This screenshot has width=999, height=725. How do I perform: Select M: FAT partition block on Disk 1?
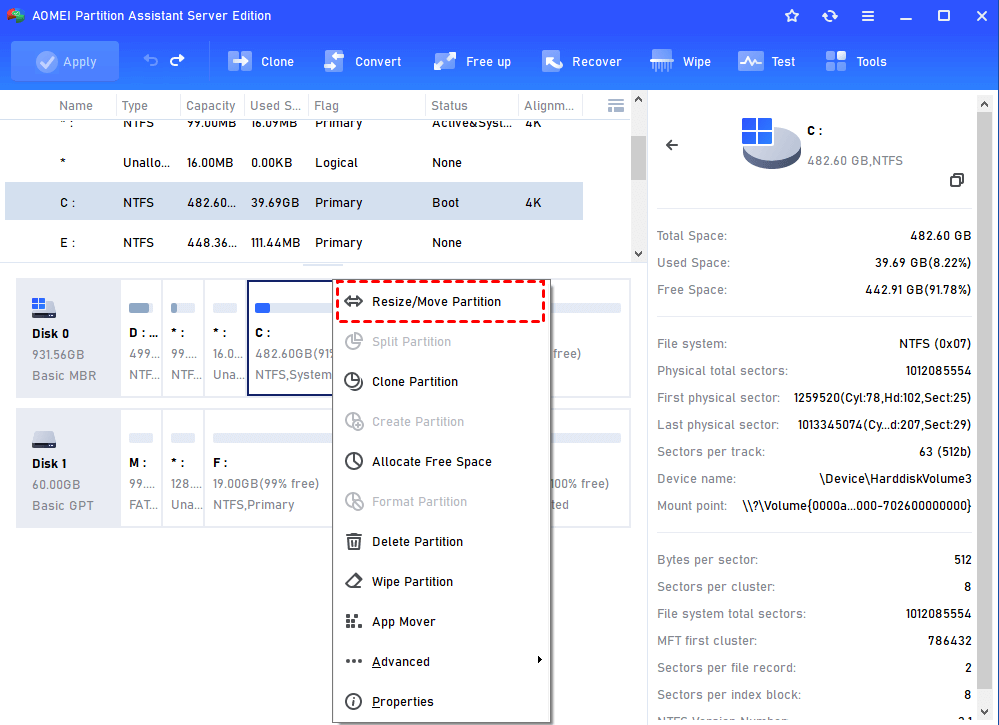(x=141, y=468)
